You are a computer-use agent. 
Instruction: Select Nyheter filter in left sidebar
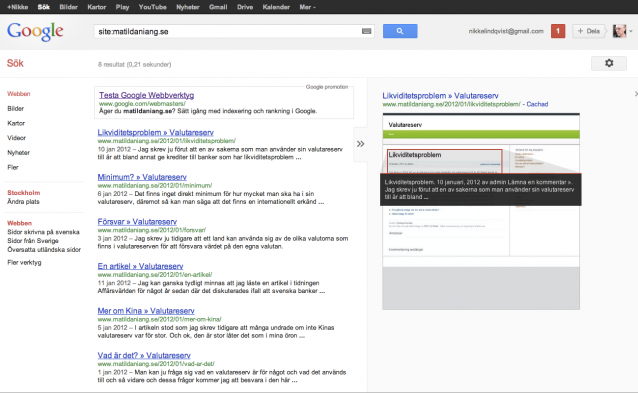(18, 153)
